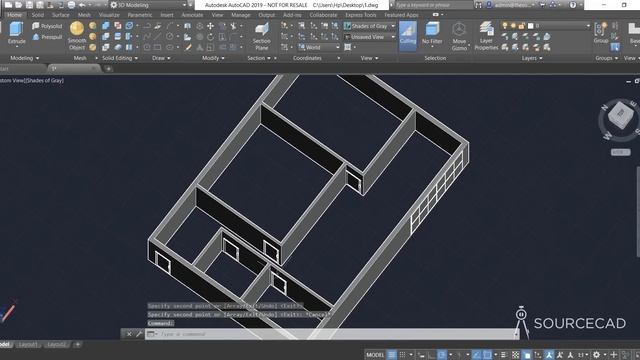Open the World coordinate system dropdown
This screenshot has height=360, width=640.
click(319, 47)
